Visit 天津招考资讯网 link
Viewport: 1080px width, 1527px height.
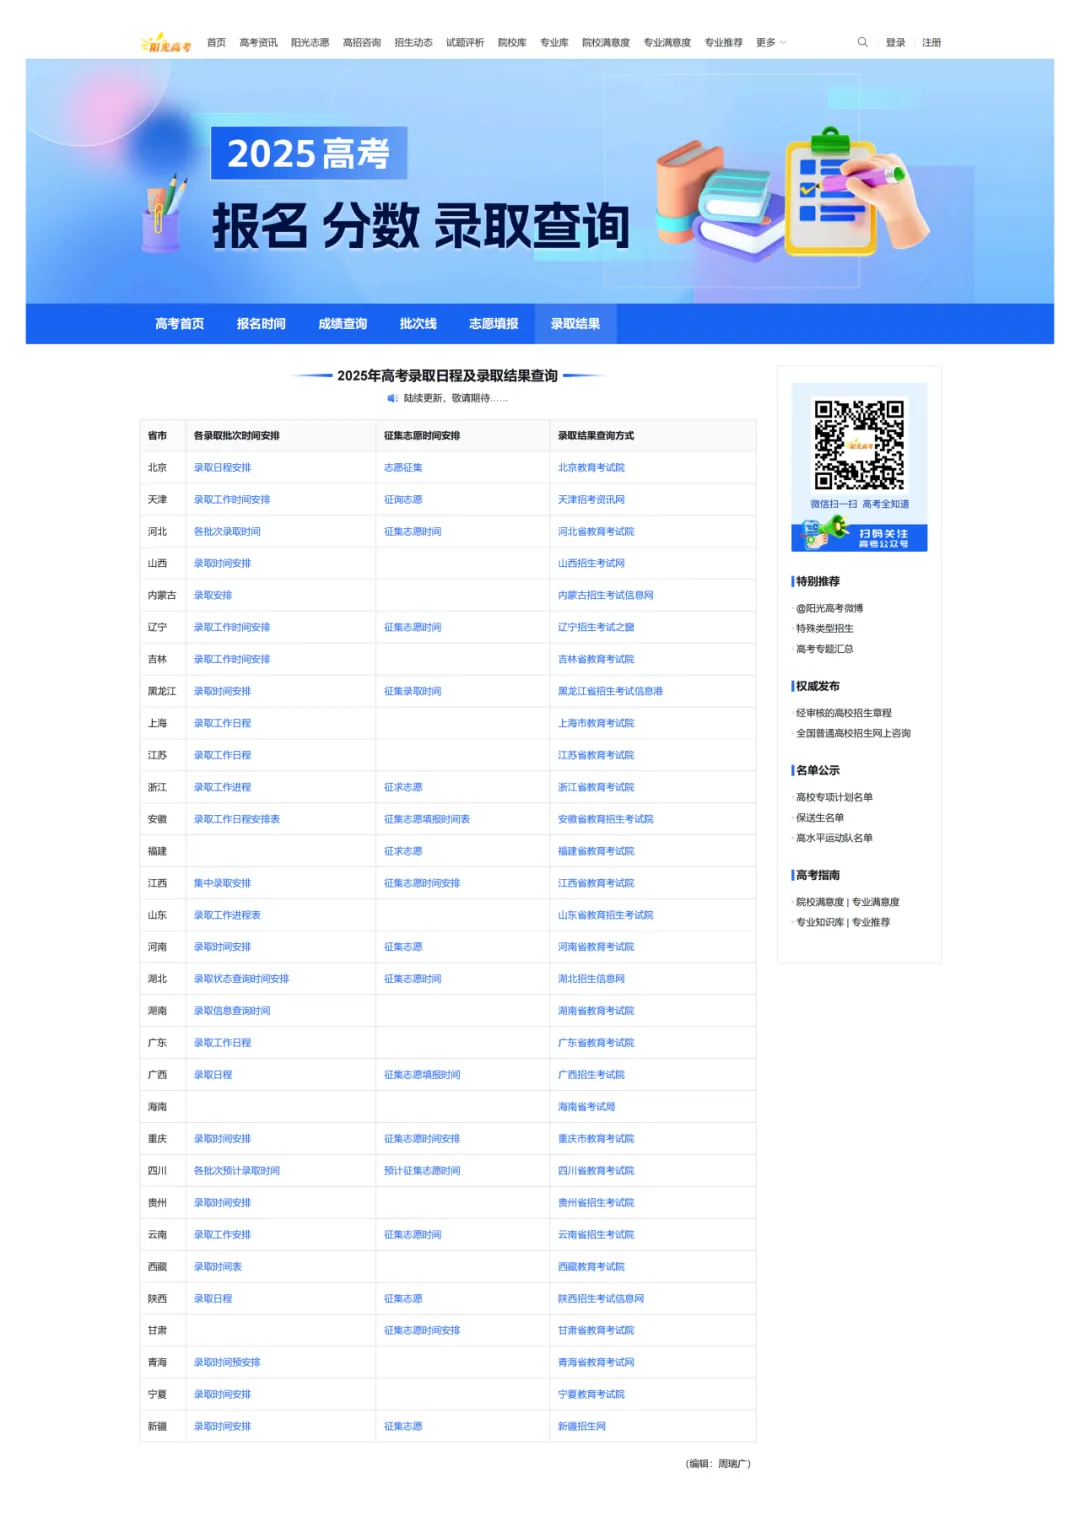591,500
